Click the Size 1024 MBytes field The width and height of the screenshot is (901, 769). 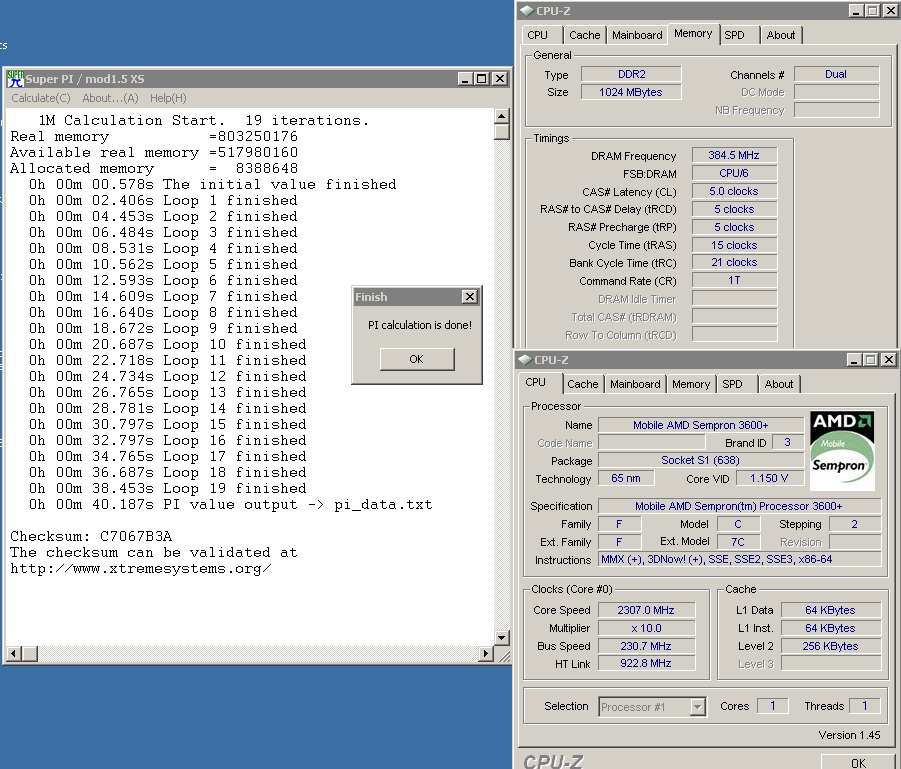[x=631, y=92]
